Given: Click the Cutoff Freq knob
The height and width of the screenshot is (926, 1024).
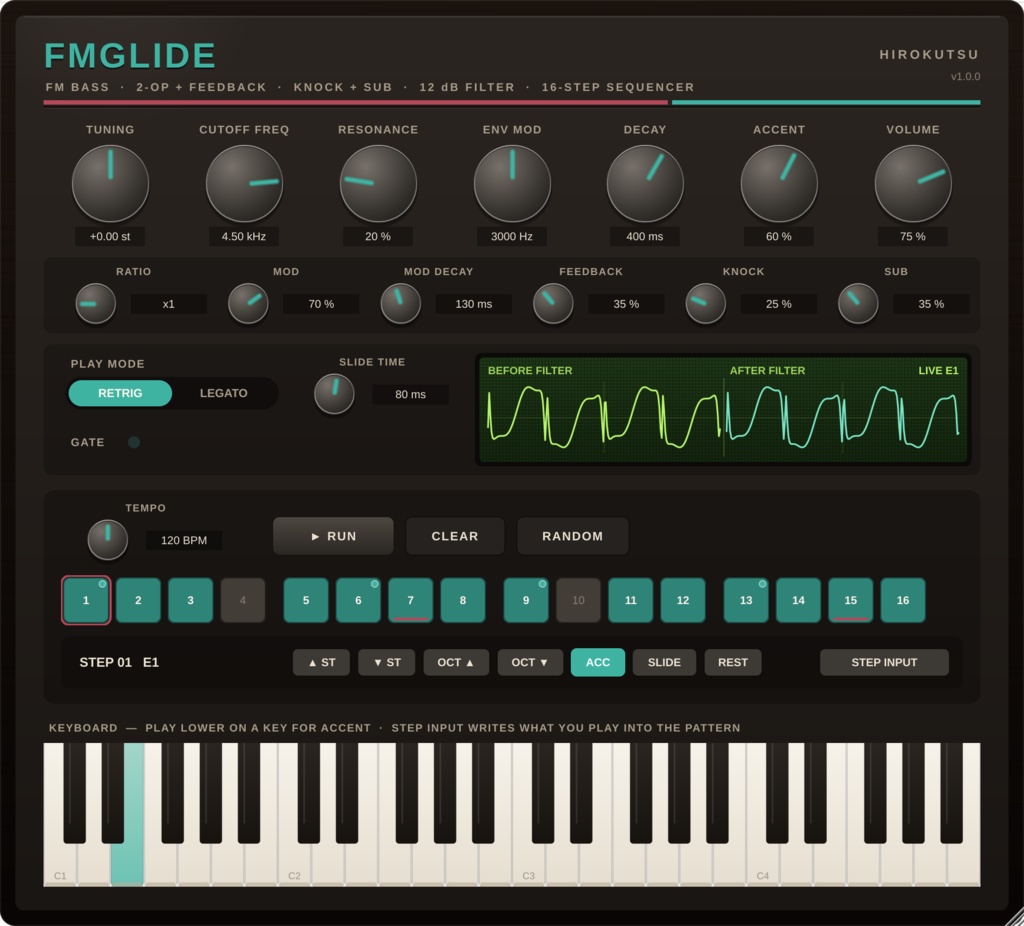Looking at the screenshot, I should pos(244,184).
